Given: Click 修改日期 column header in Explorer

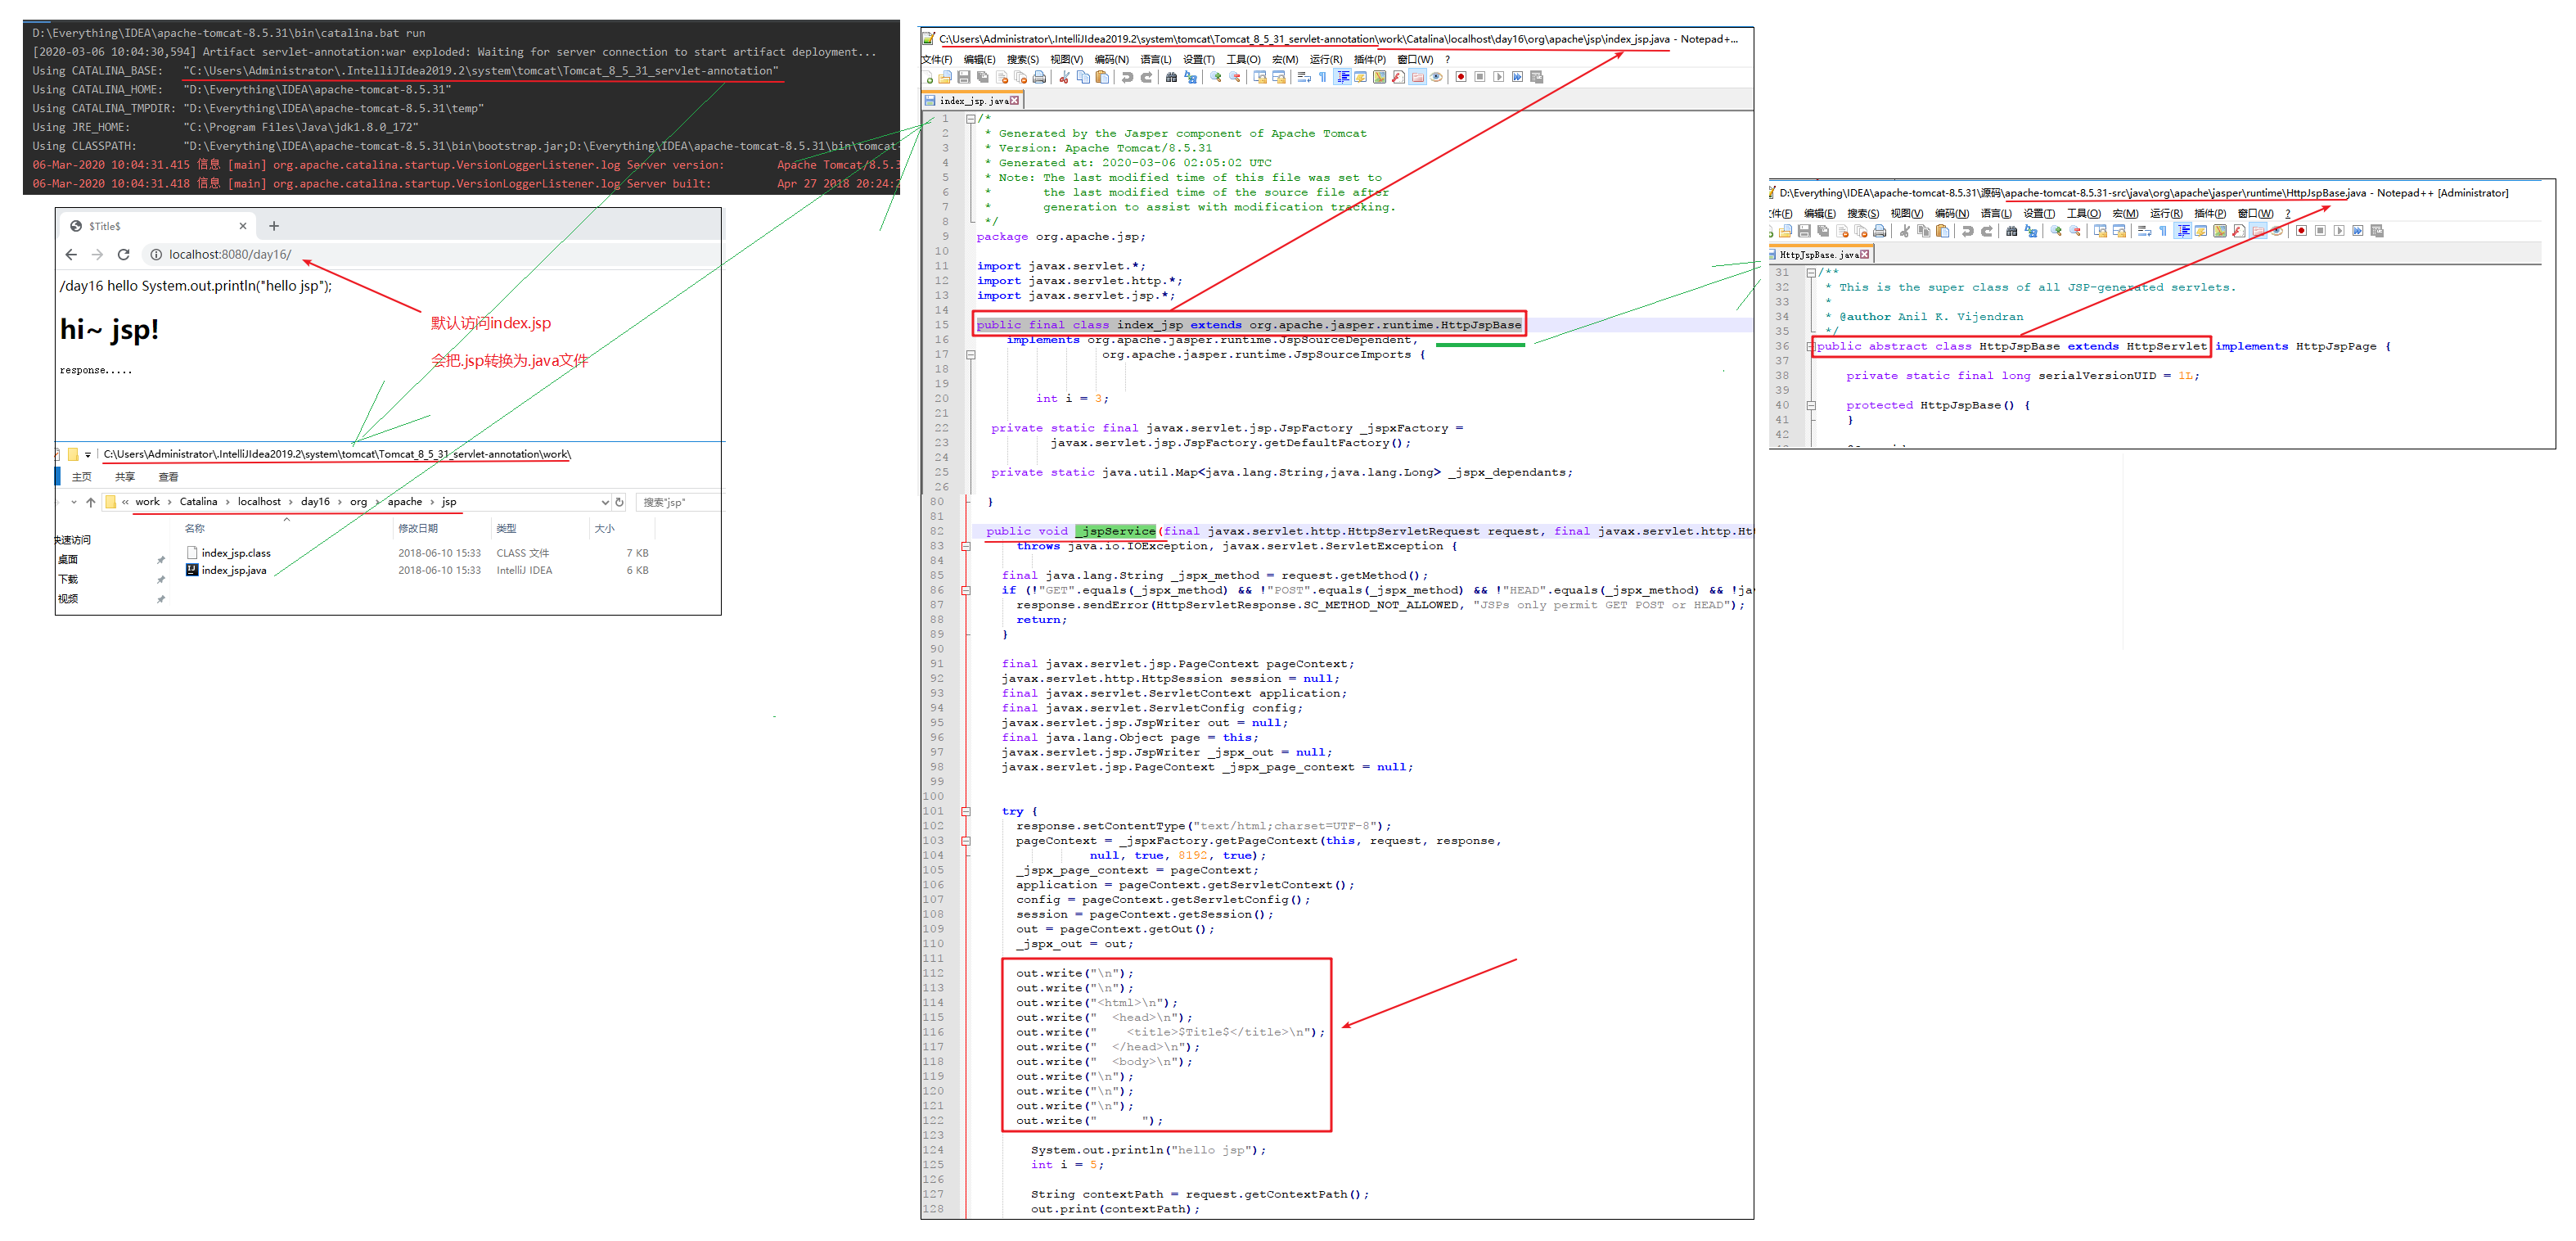Looking at the screenshot, I should click(418, 528).
